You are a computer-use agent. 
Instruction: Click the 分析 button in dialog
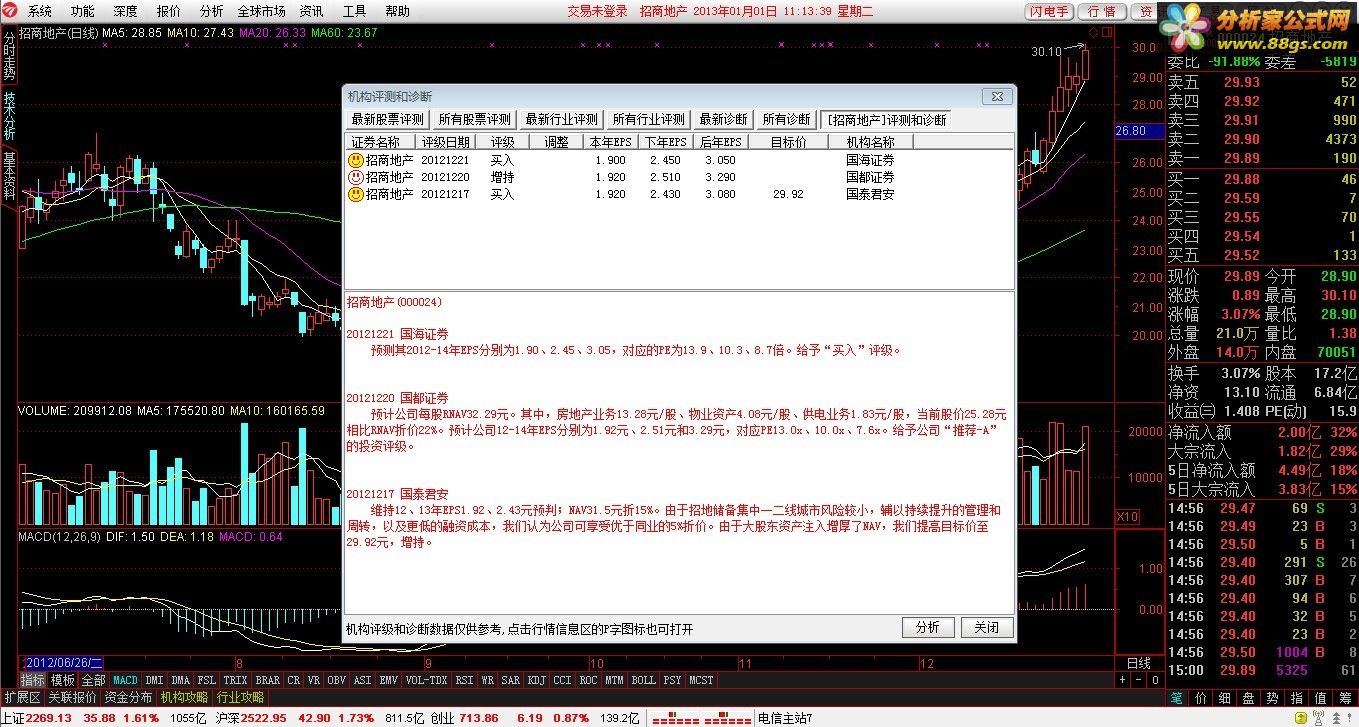[x=927, y=627]
